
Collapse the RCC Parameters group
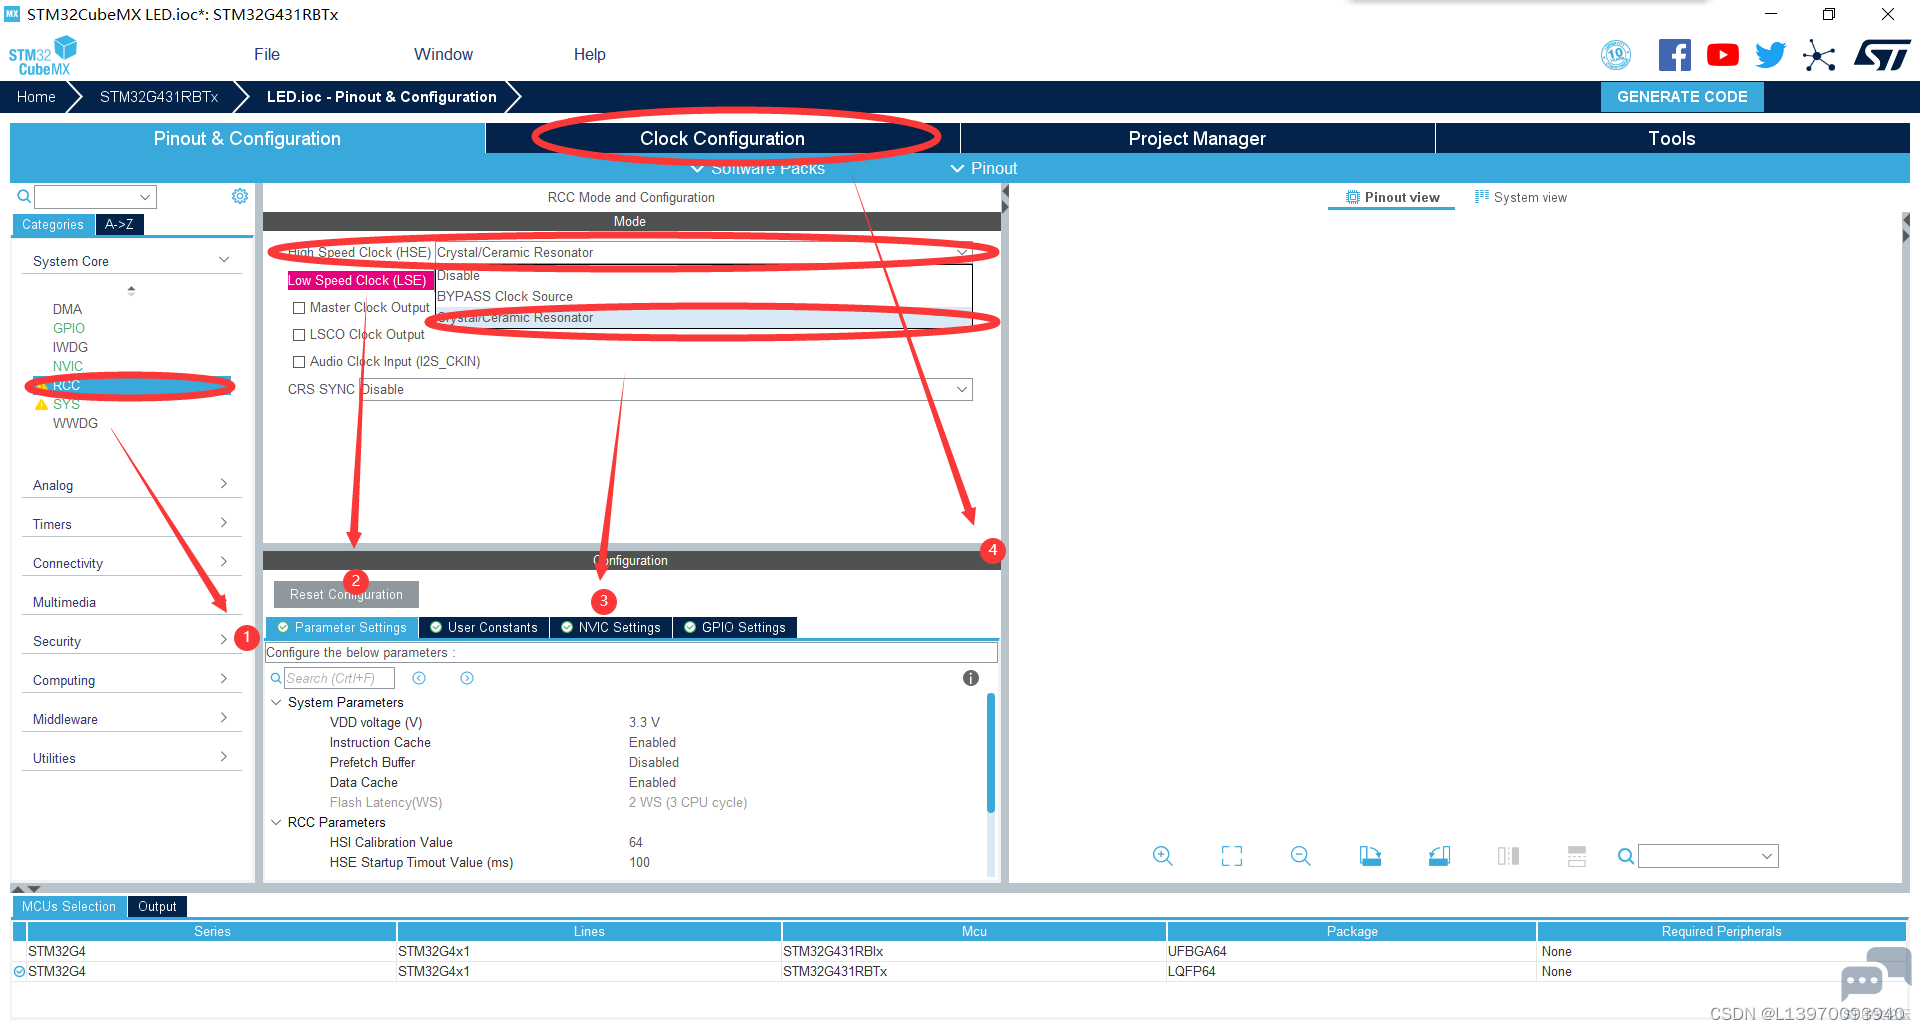(x=276, y=822)
